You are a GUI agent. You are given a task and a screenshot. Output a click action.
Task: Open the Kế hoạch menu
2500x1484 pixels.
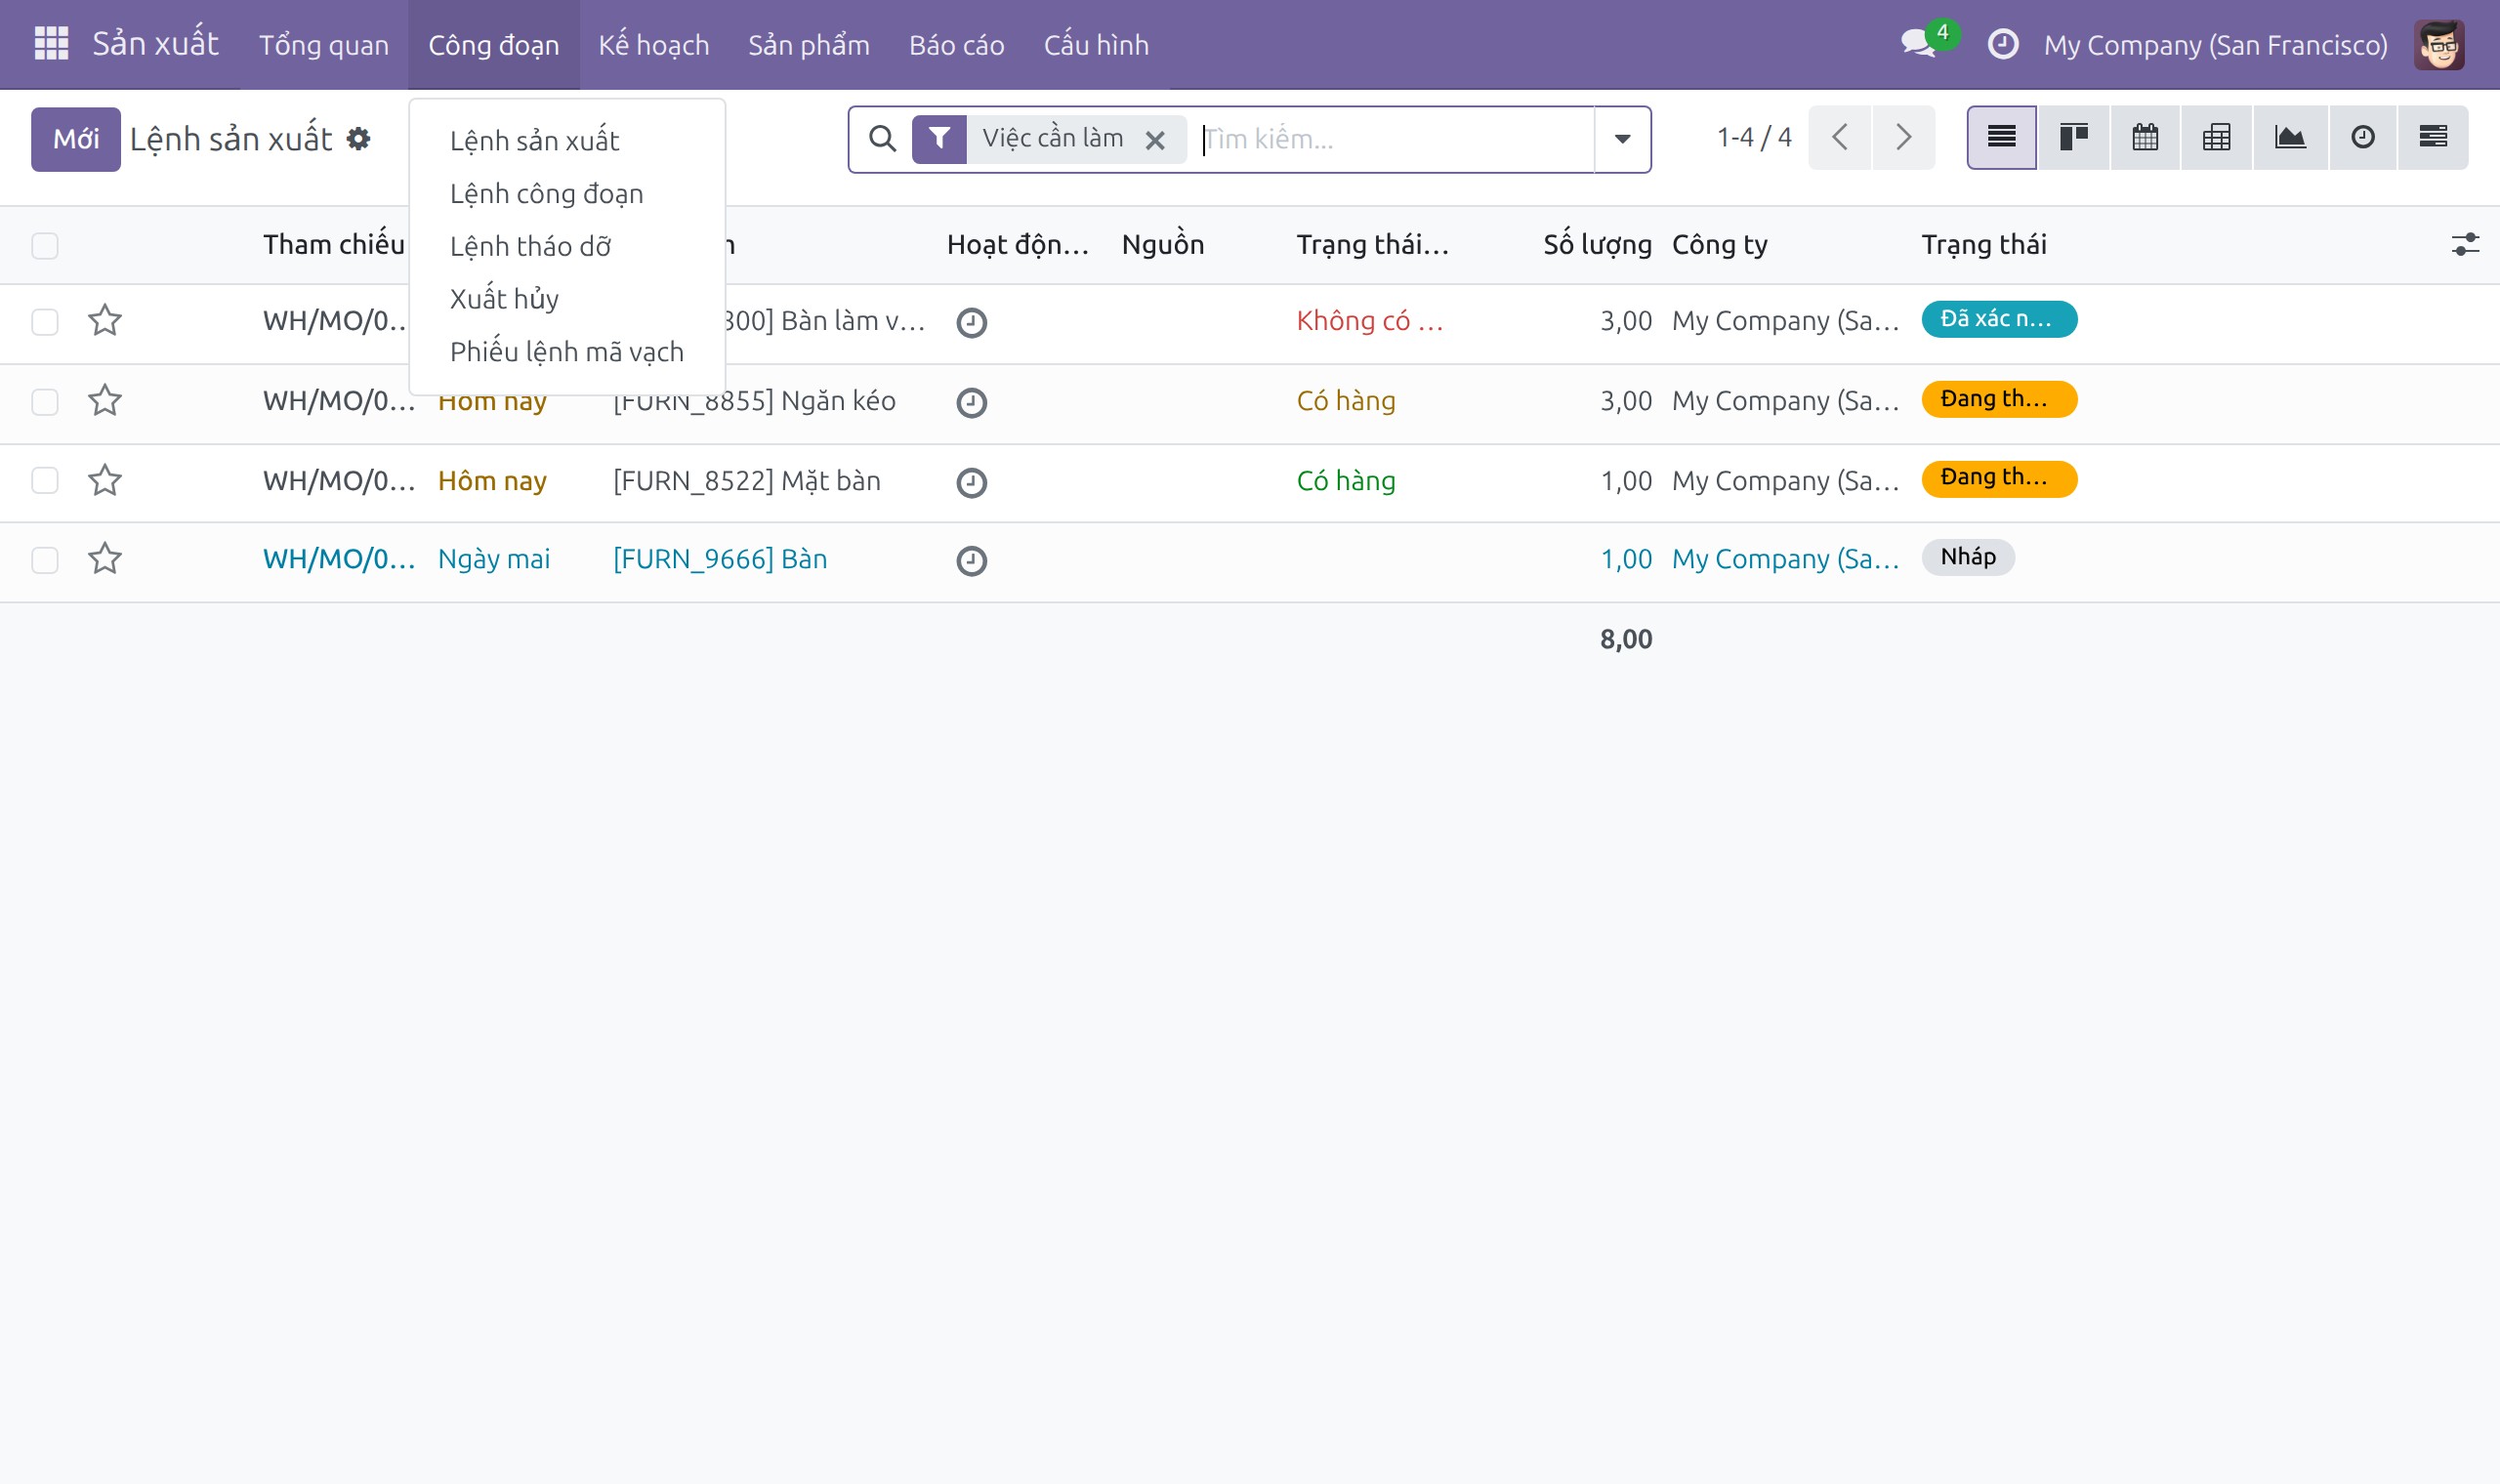point(653,45)
